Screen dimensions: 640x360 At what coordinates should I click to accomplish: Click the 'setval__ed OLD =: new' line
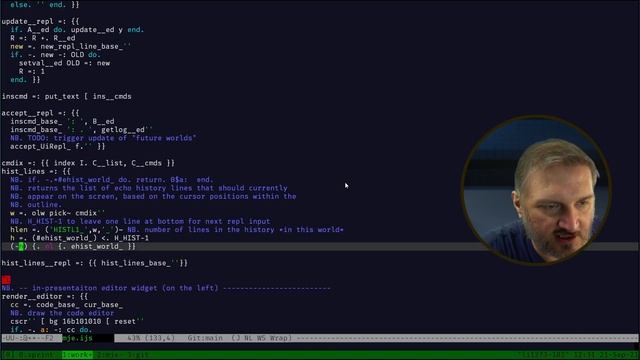click(x=64, y=63)
